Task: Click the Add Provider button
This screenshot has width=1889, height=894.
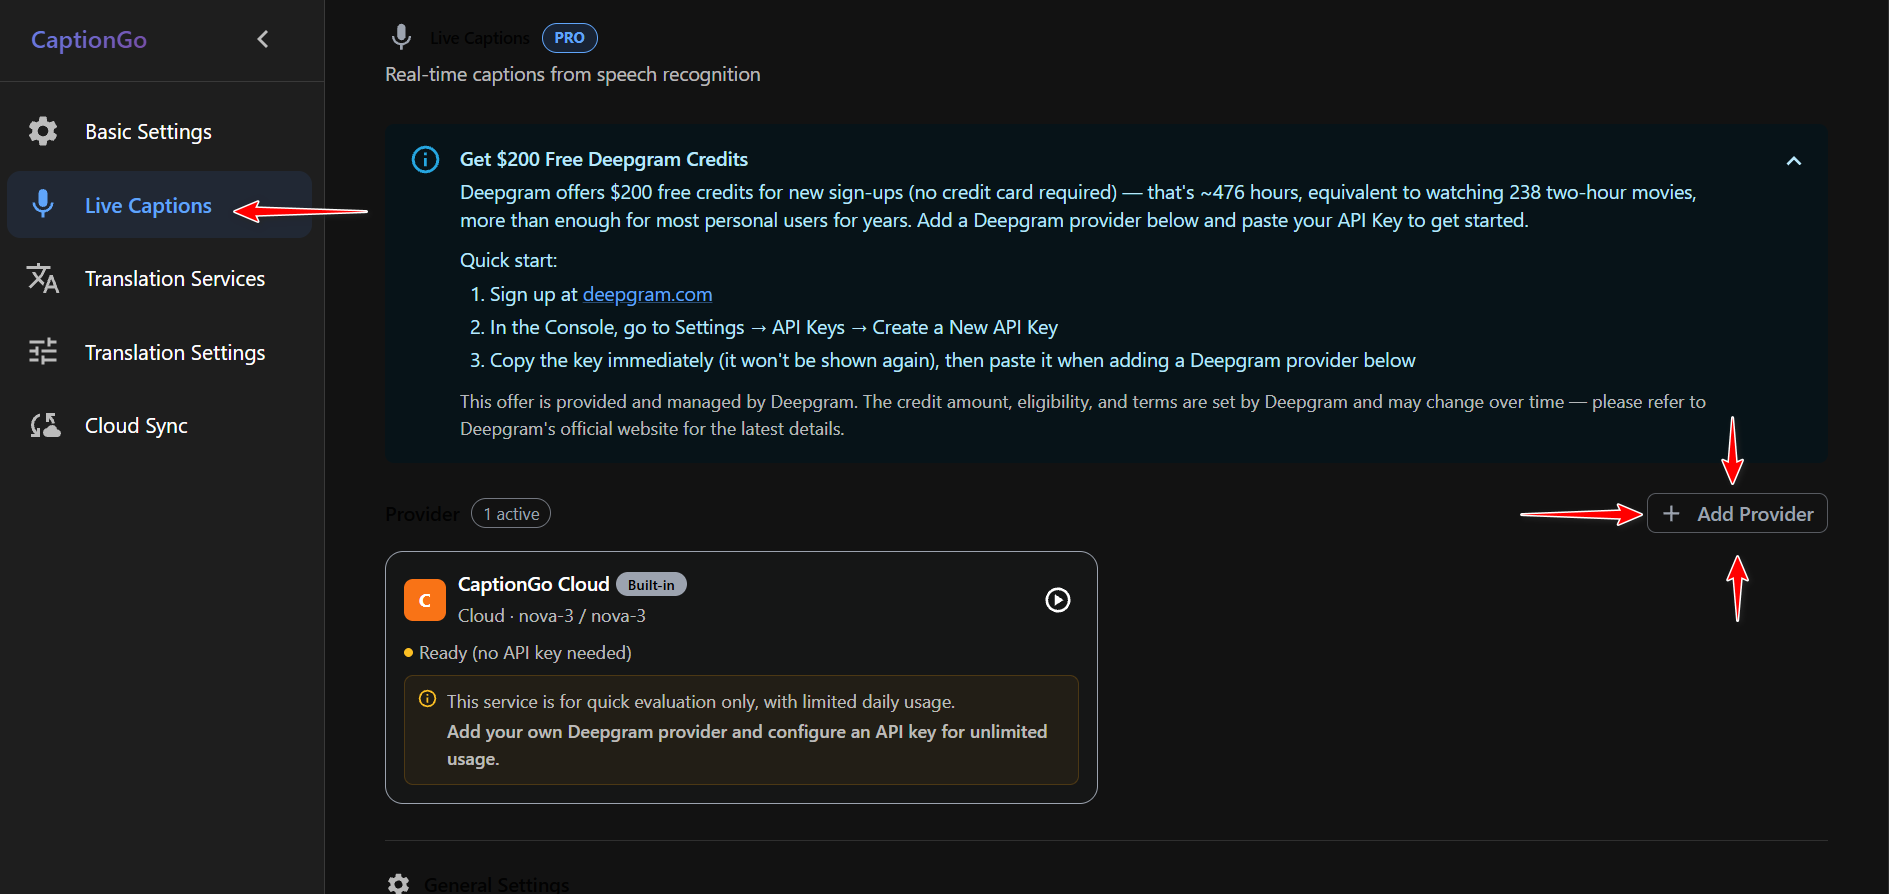Action: [x=1737, y=513]
